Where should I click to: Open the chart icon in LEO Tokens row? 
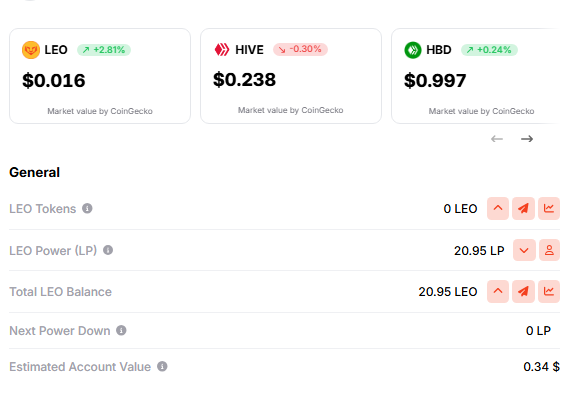(x=549, y=208)
